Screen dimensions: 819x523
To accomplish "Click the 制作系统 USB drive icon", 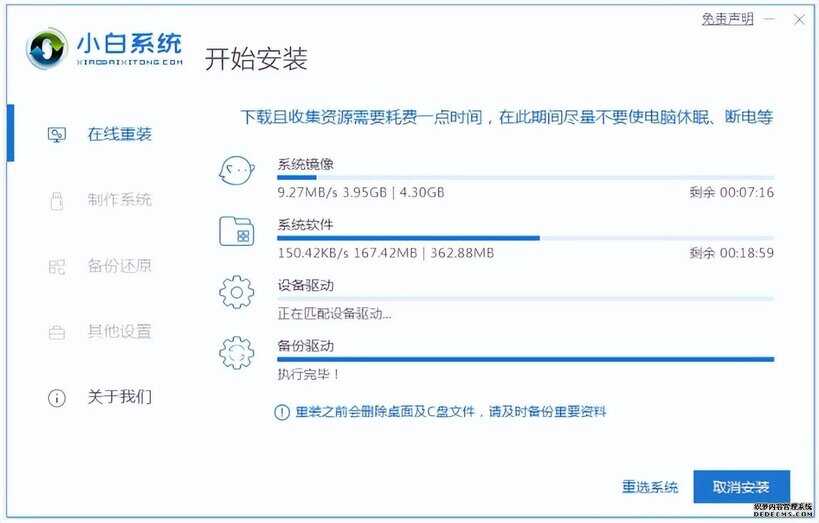I will (56, 201).
